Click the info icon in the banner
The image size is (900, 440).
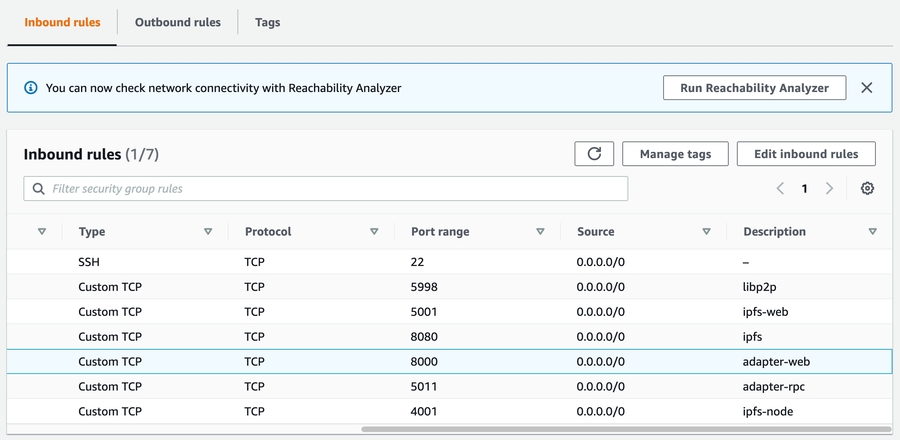[31, 88]
